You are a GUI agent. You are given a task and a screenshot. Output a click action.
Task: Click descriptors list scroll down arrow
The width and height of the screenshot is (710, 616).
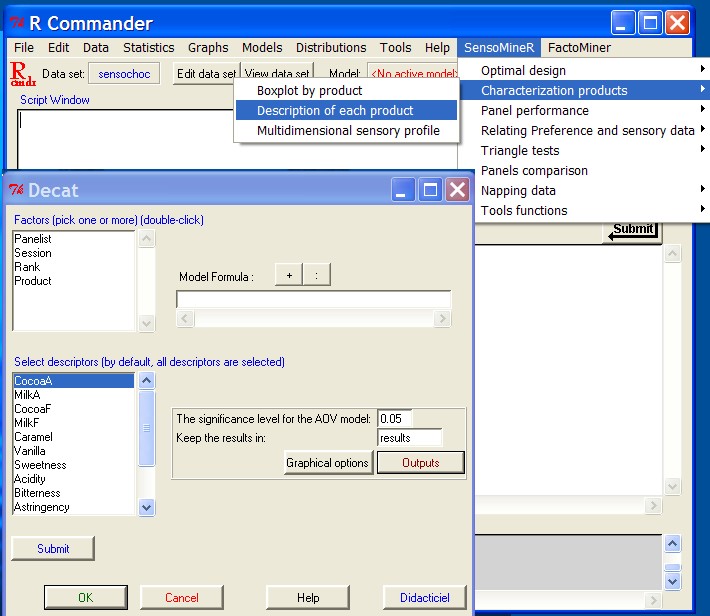point(146,507)
